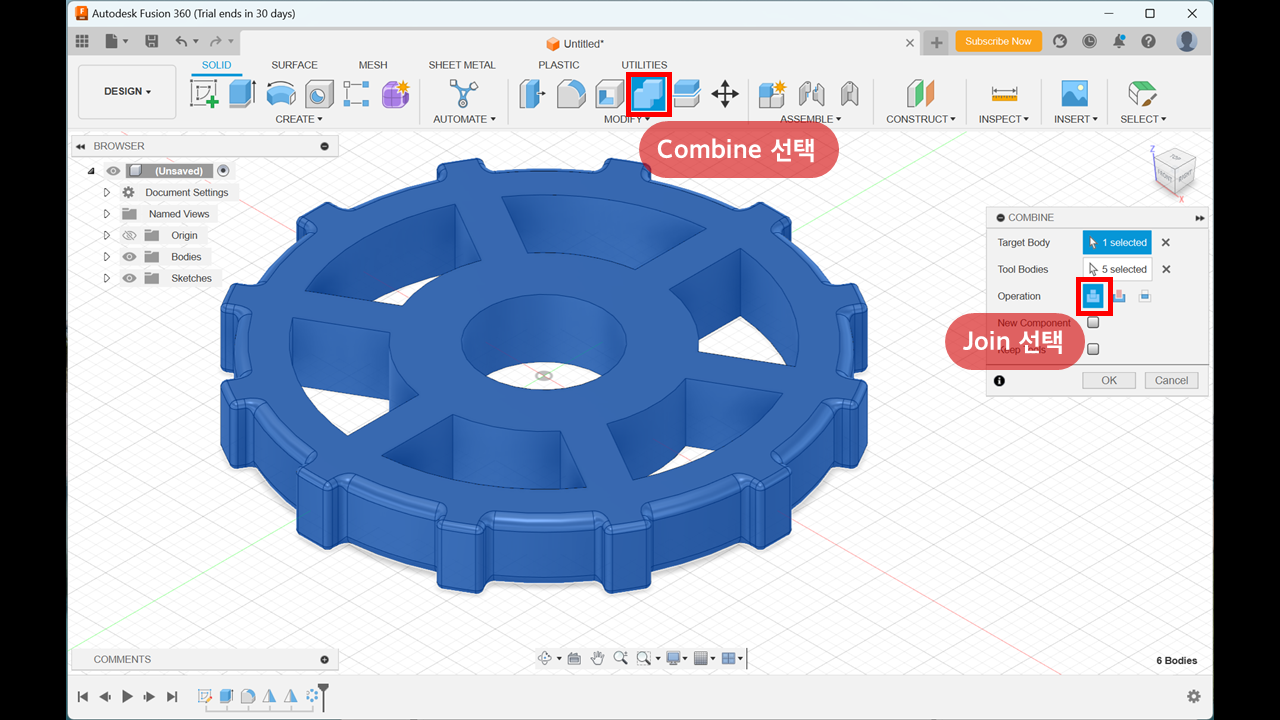Switch to the SHEET METAL tab
Image resolution: width=1280 pixels, height=720 pixels.
462,65
